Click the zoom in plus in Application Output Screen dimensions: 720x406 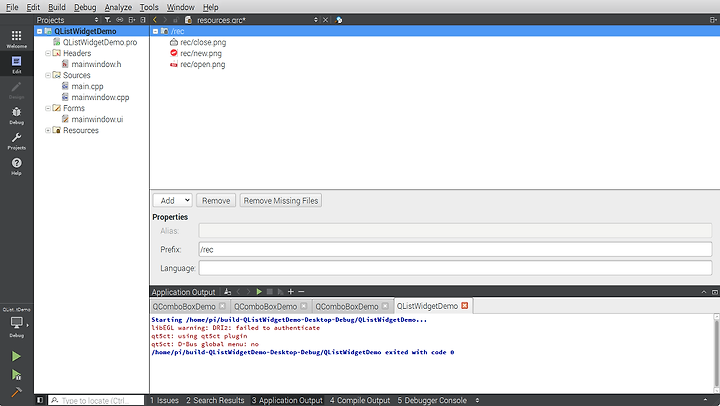290,292
